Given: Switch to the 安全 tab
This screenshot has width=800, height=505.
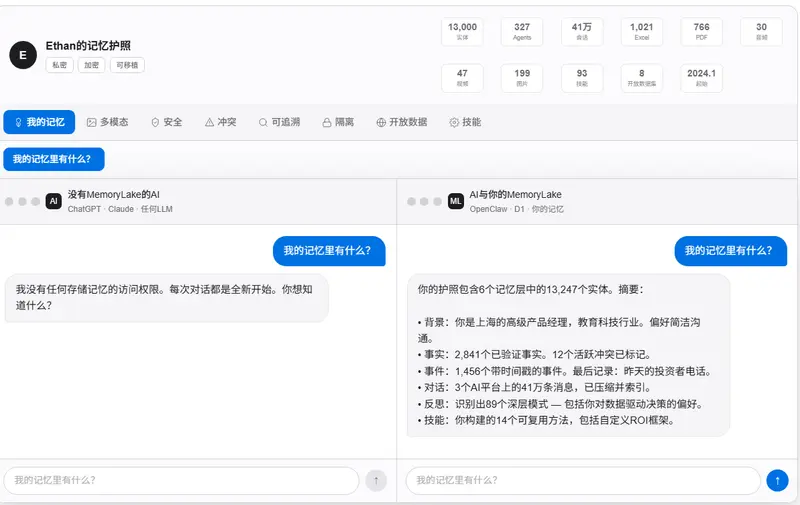Looking at the screenshot, I should pyautogui.click(x=167, y=122).
